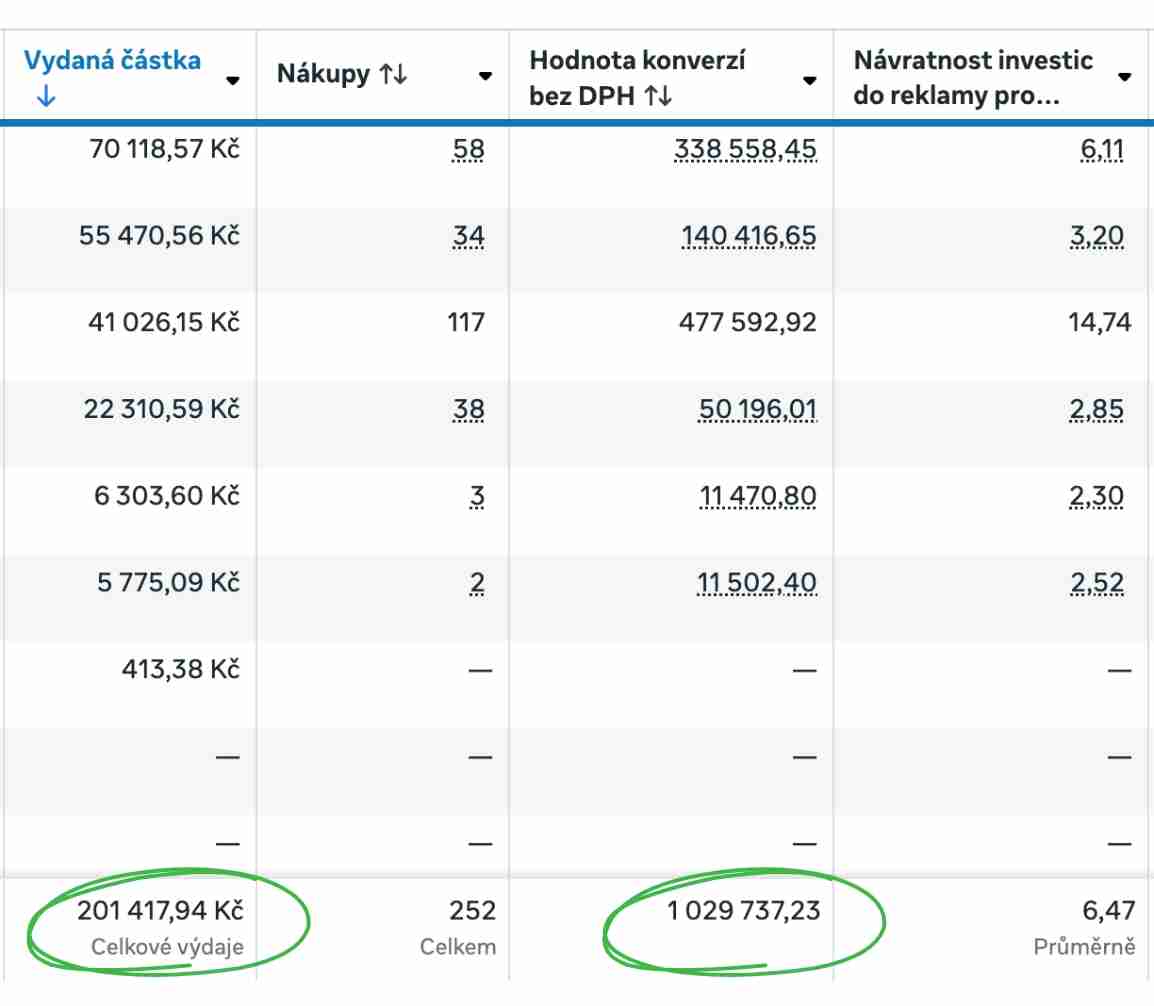Open conversion value 140 416,65
This screenshot has height=1006, width=1154.
748,235
